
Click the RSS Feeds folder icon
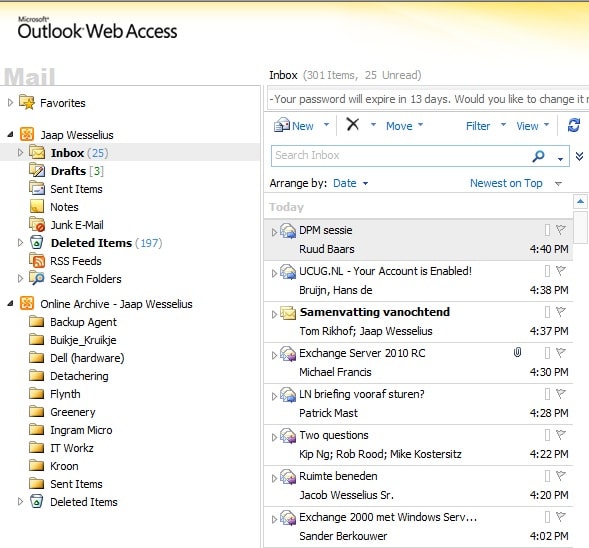tap(37, 260)
